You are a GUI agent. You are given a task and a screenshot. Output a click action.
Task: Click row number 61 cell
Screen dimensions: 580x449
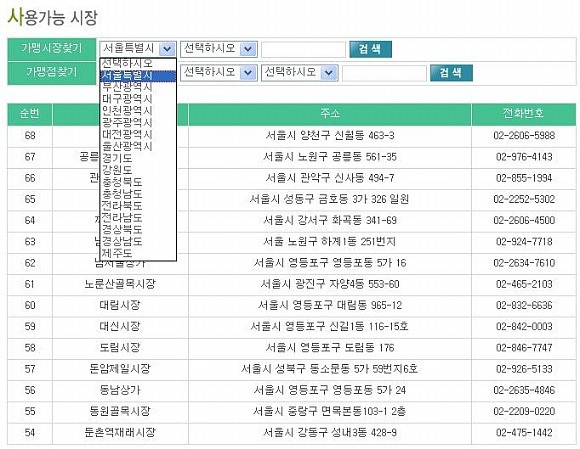point(30,284)
